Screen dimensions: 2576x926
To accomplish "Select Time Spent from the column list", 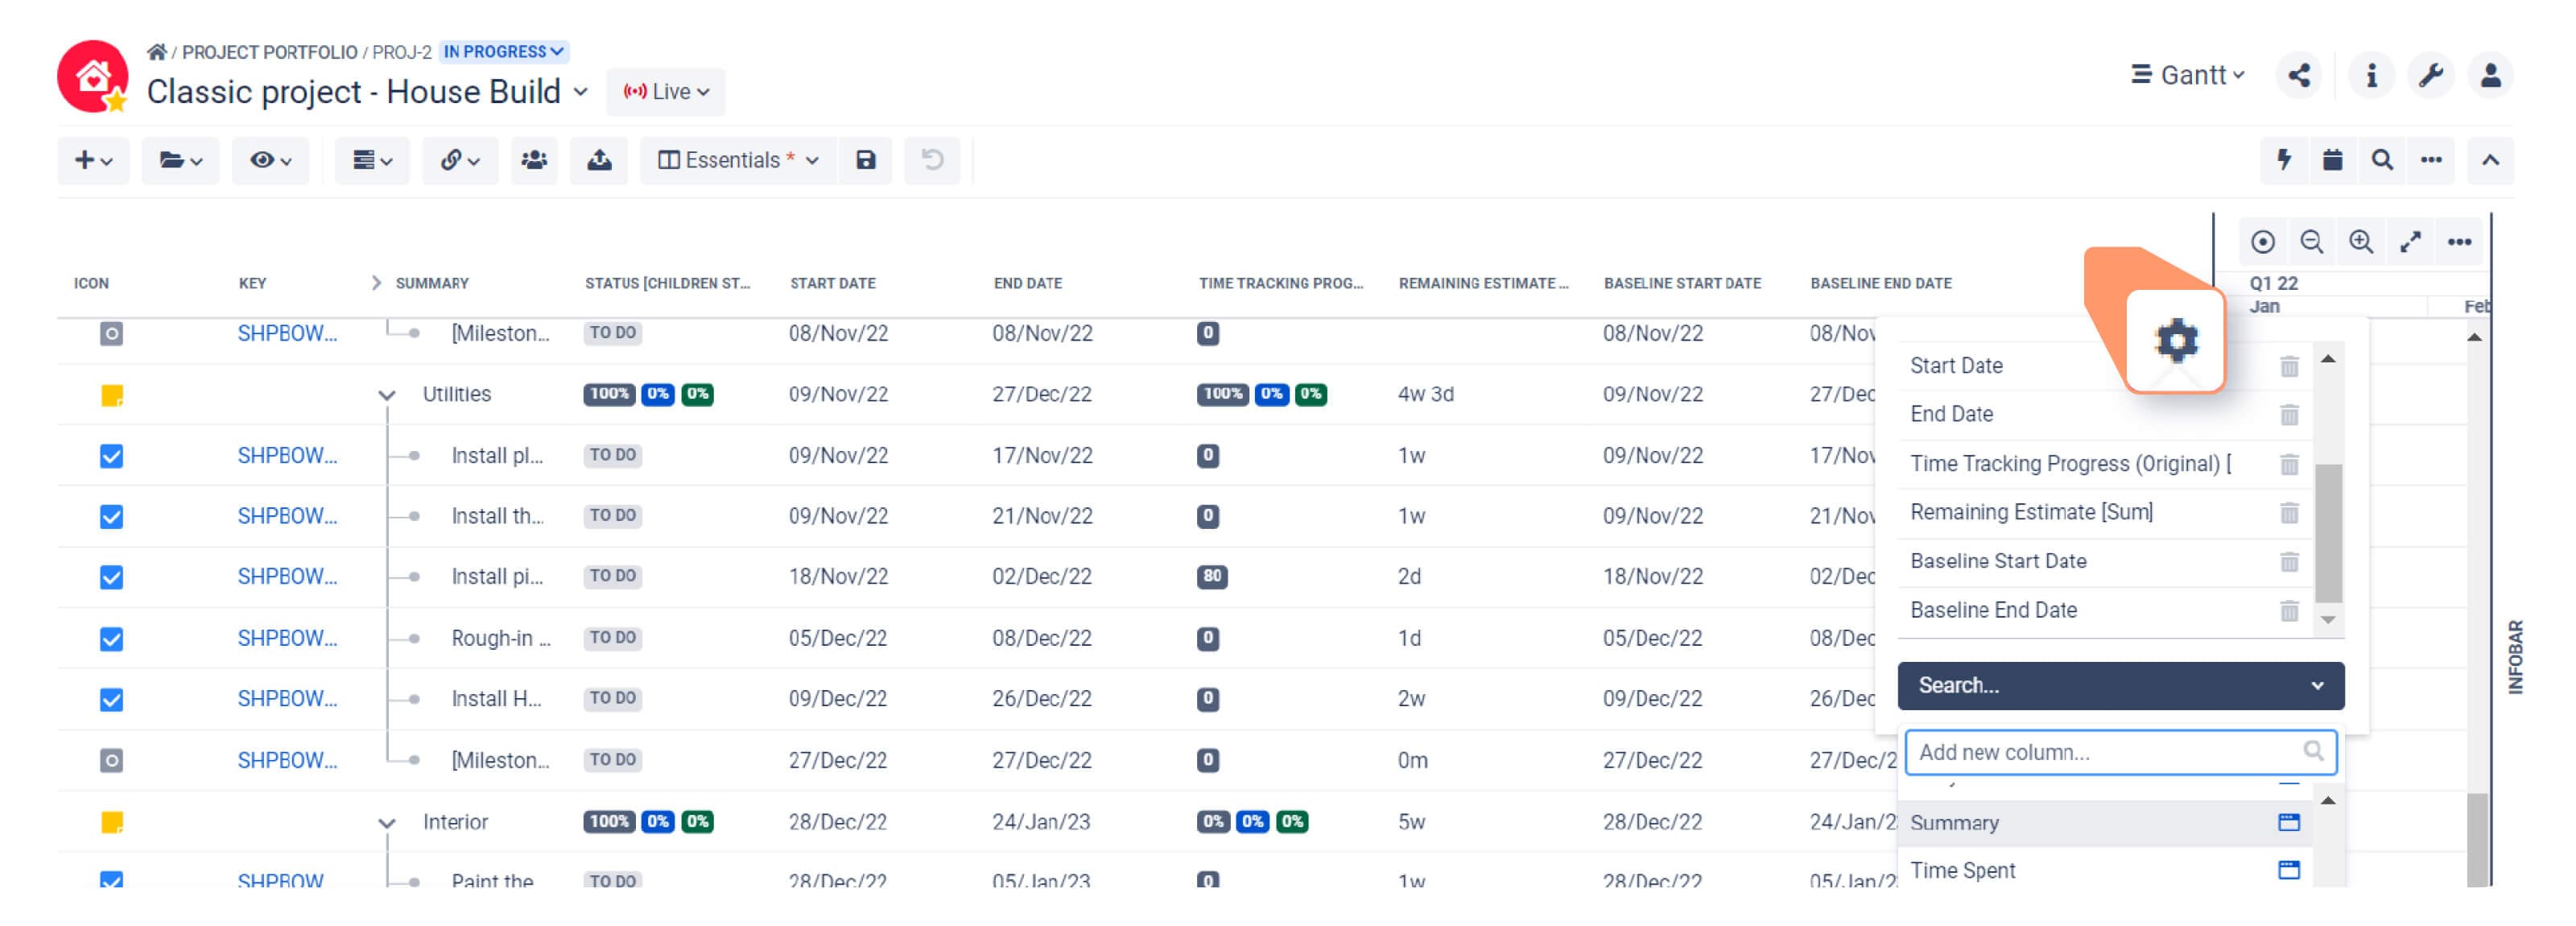I will point(2105,871).
